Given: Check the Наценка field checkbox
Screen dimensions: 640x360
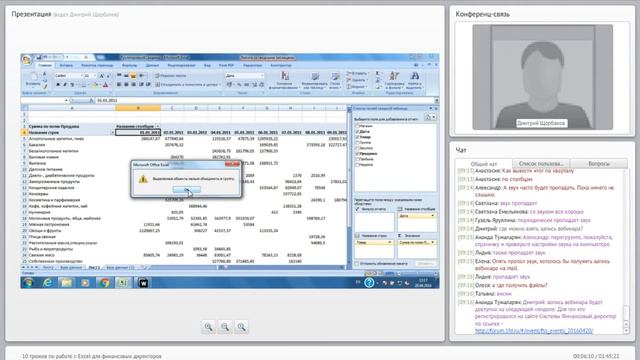Looking at the screenshot, I should [x=357, y=165].
